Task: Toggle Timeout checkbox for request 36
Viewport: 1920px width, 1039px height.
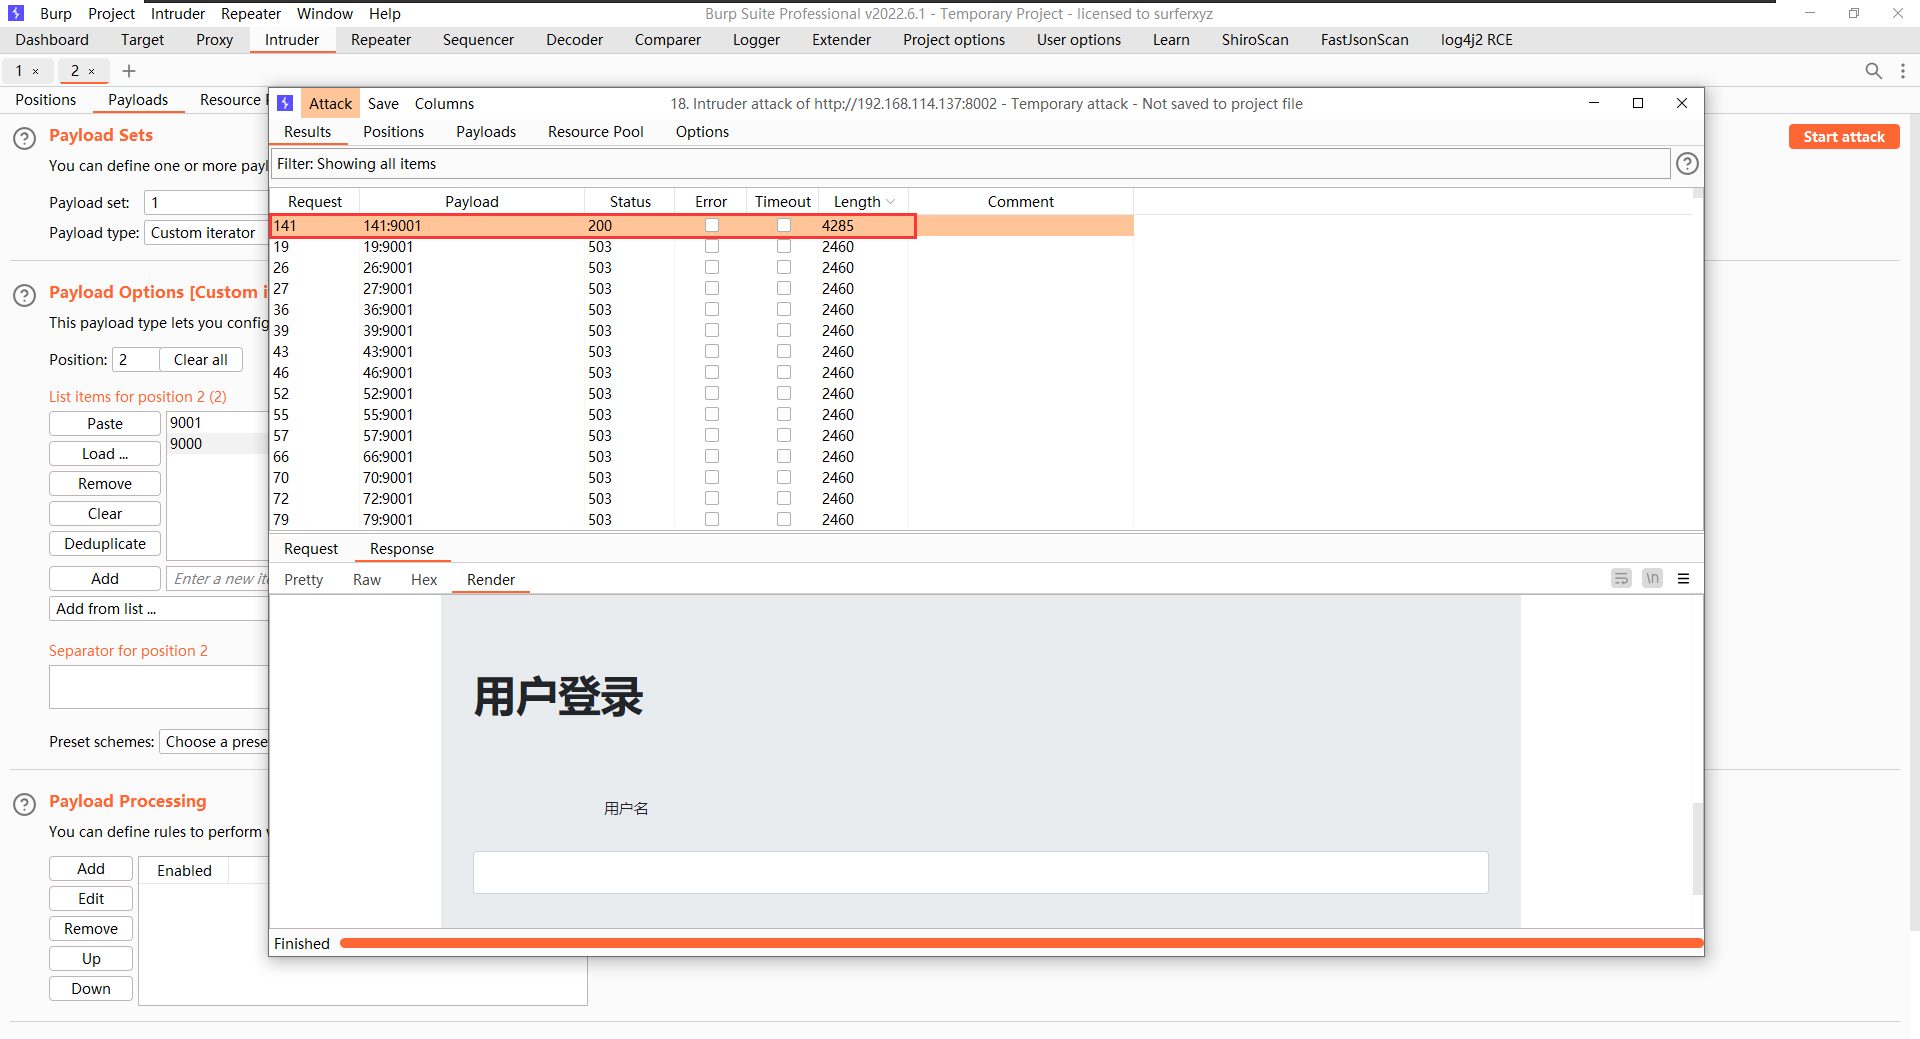Action: point(784,309)
